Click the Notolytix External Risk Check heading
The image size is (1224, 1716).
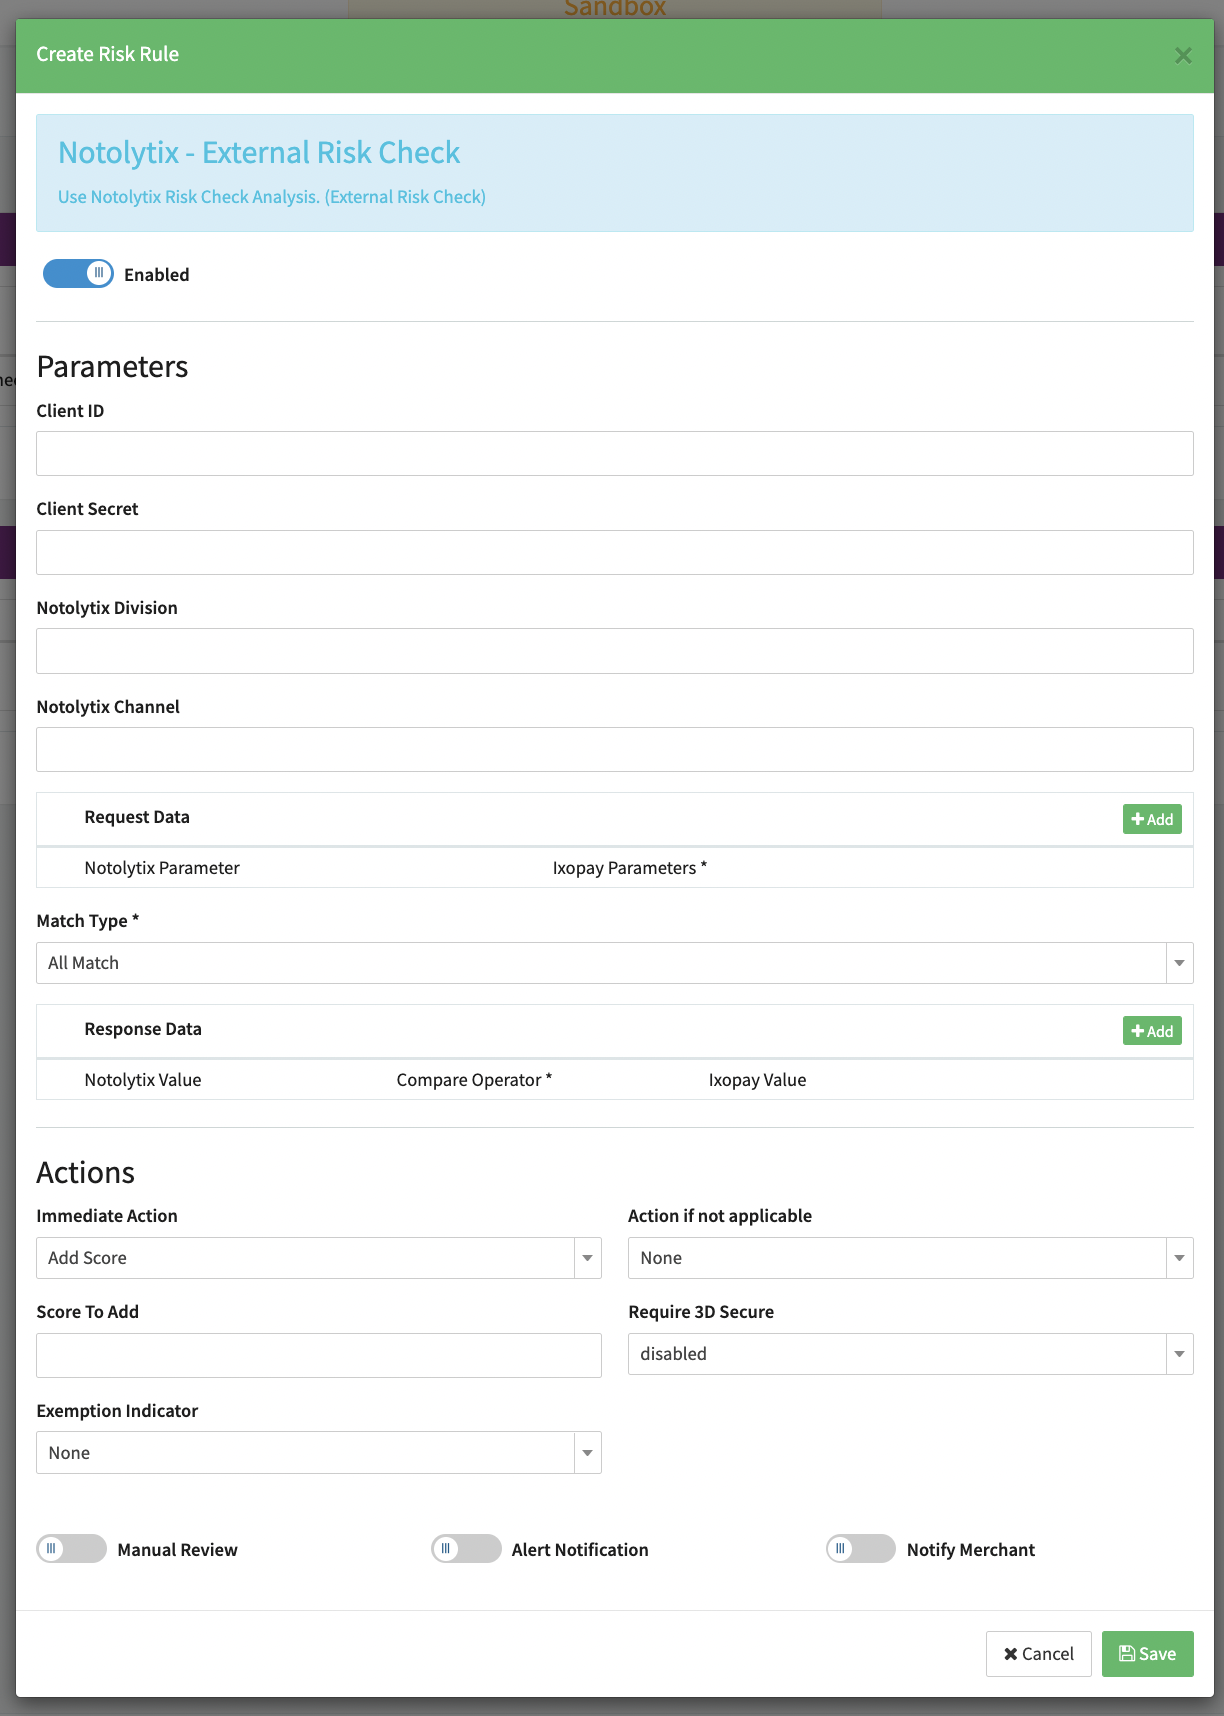tap(259, 153)
